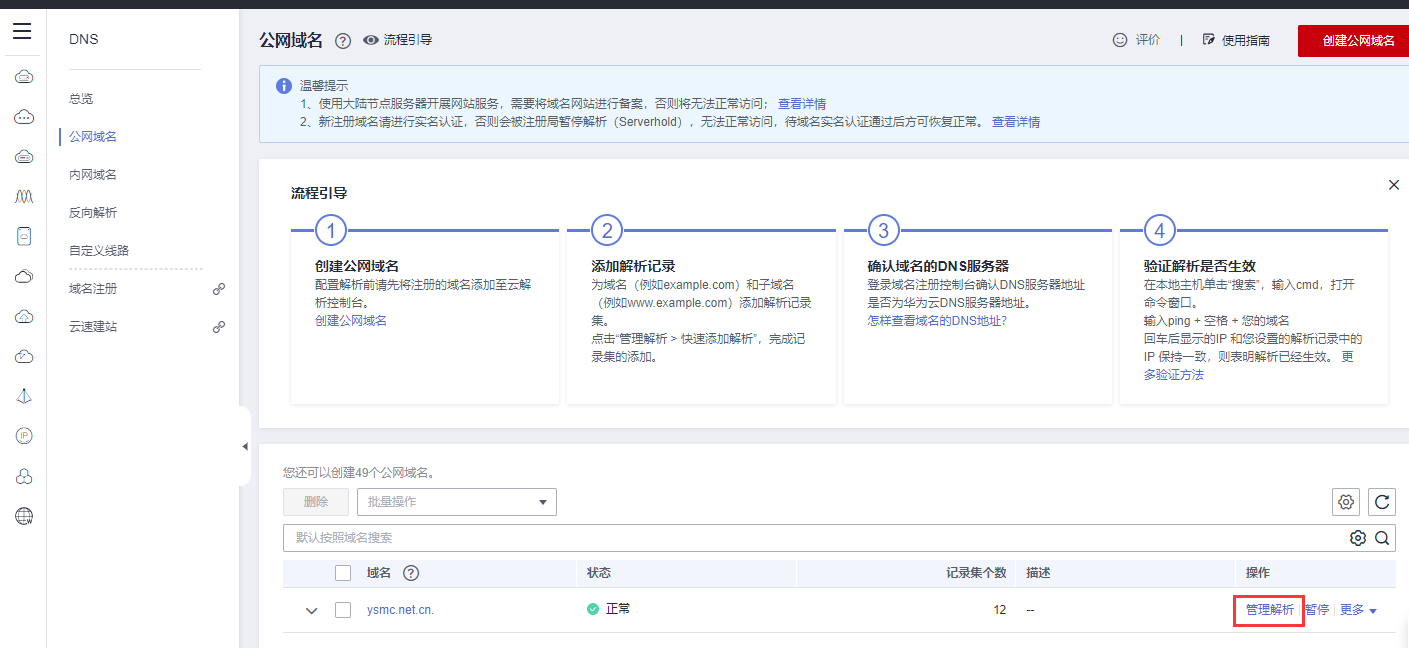This screenshot has width=1409, height=648.
Task: Click the domain search input field
Action: 810,538
